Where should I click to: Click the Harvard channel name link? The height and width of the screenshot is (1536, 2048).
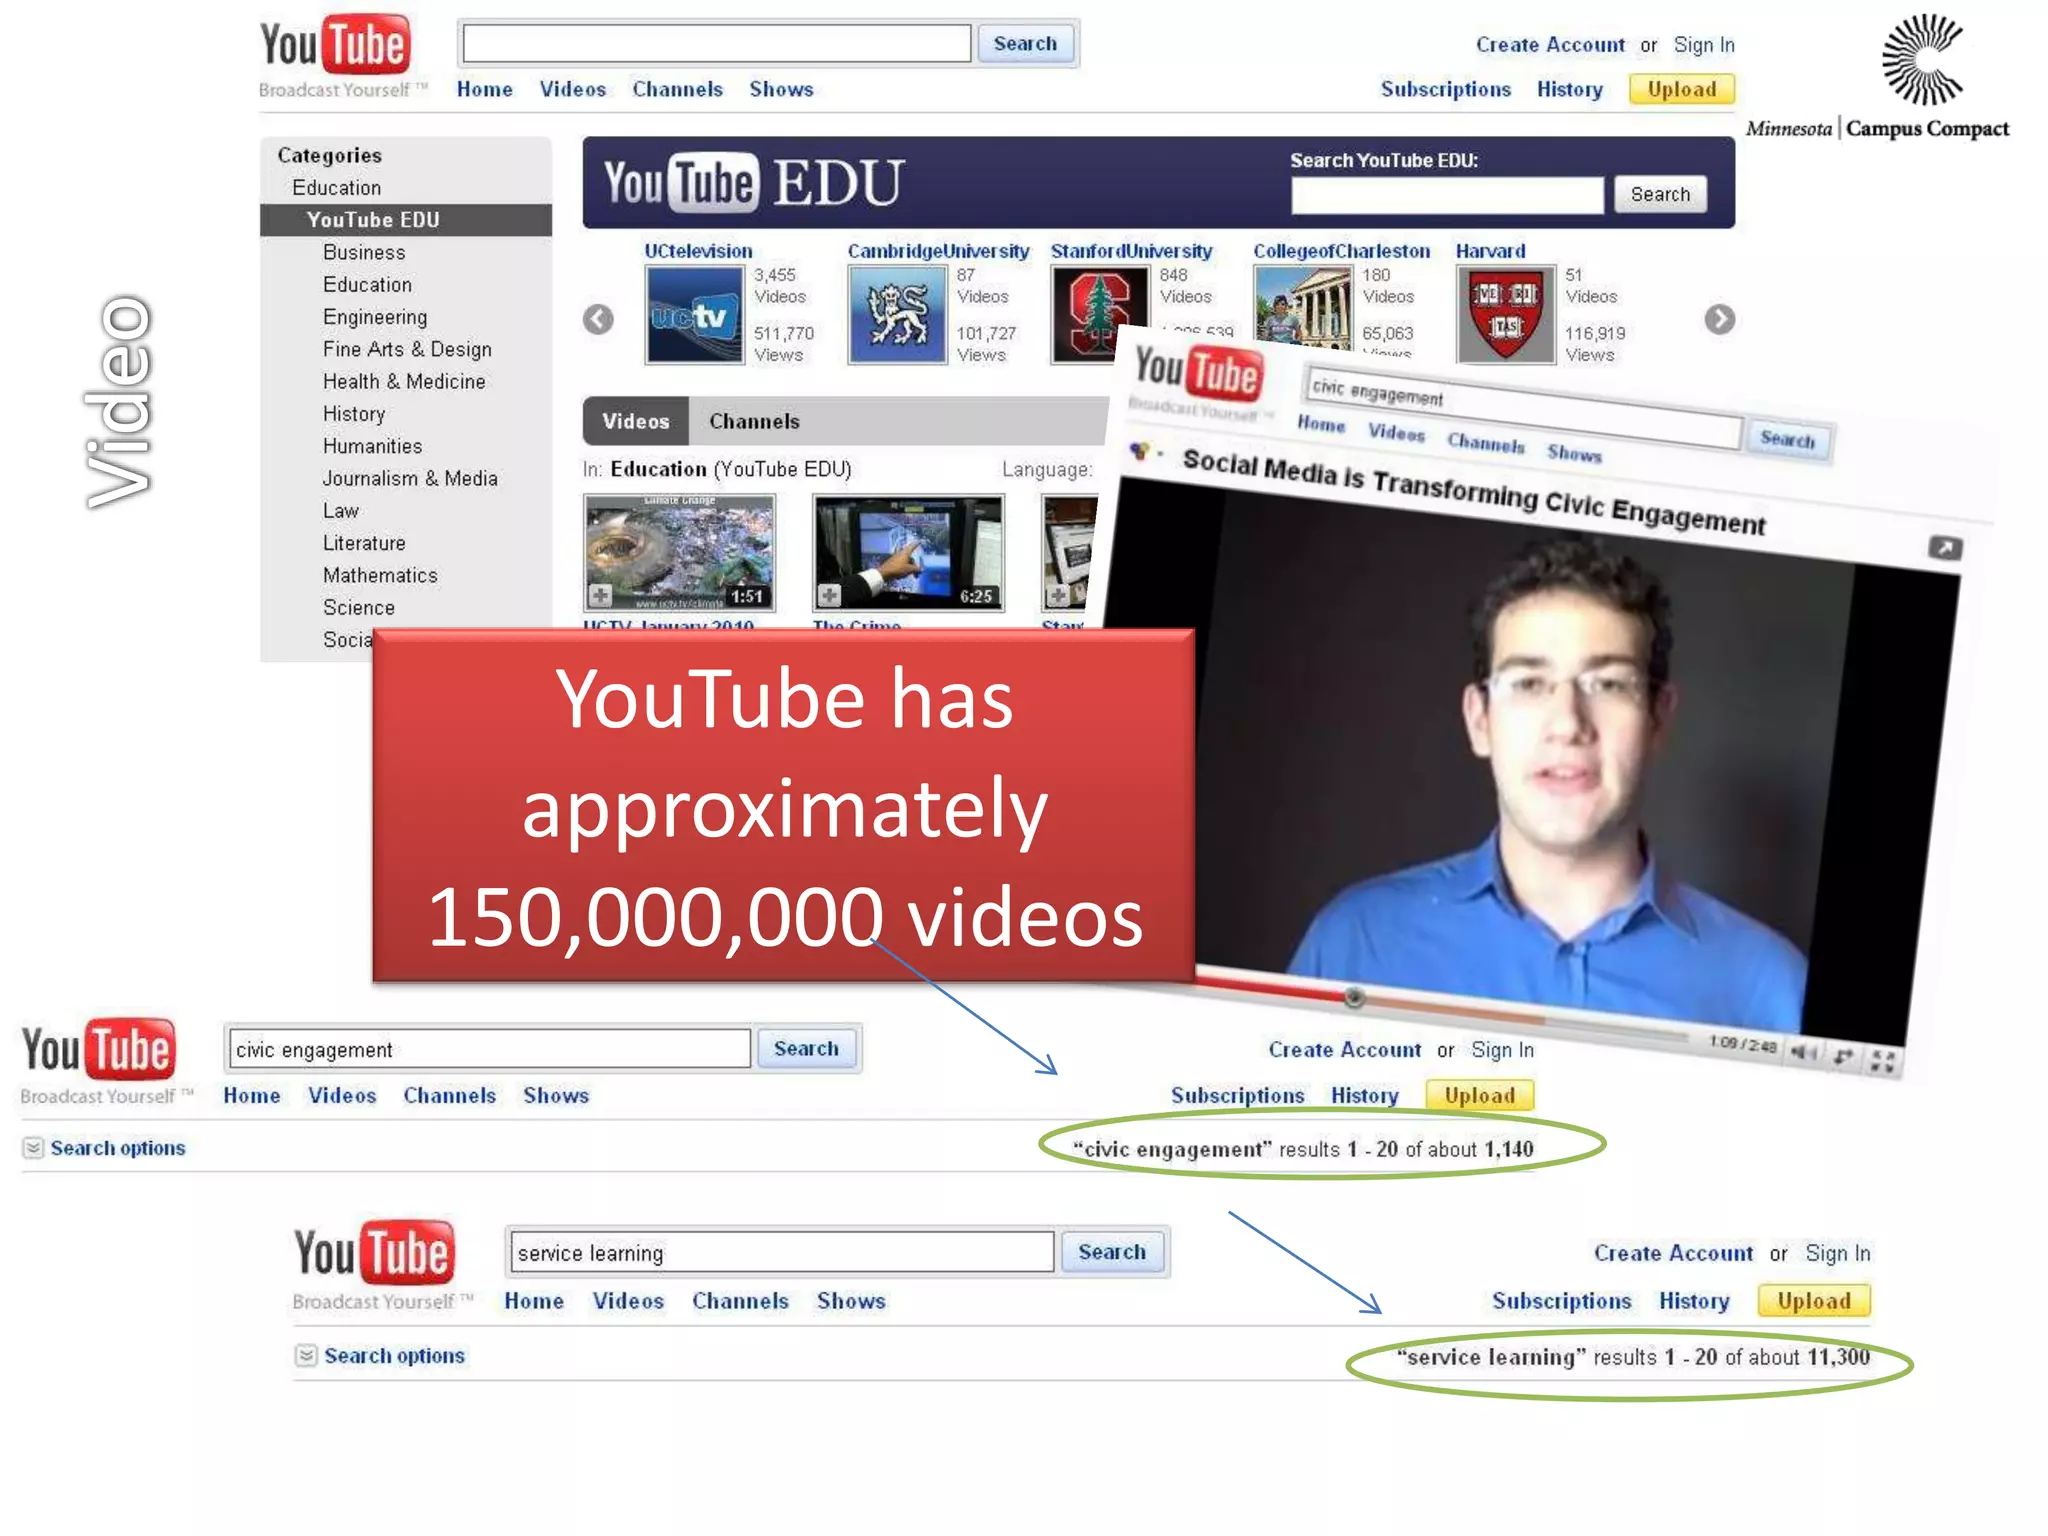click(1490, 251)
